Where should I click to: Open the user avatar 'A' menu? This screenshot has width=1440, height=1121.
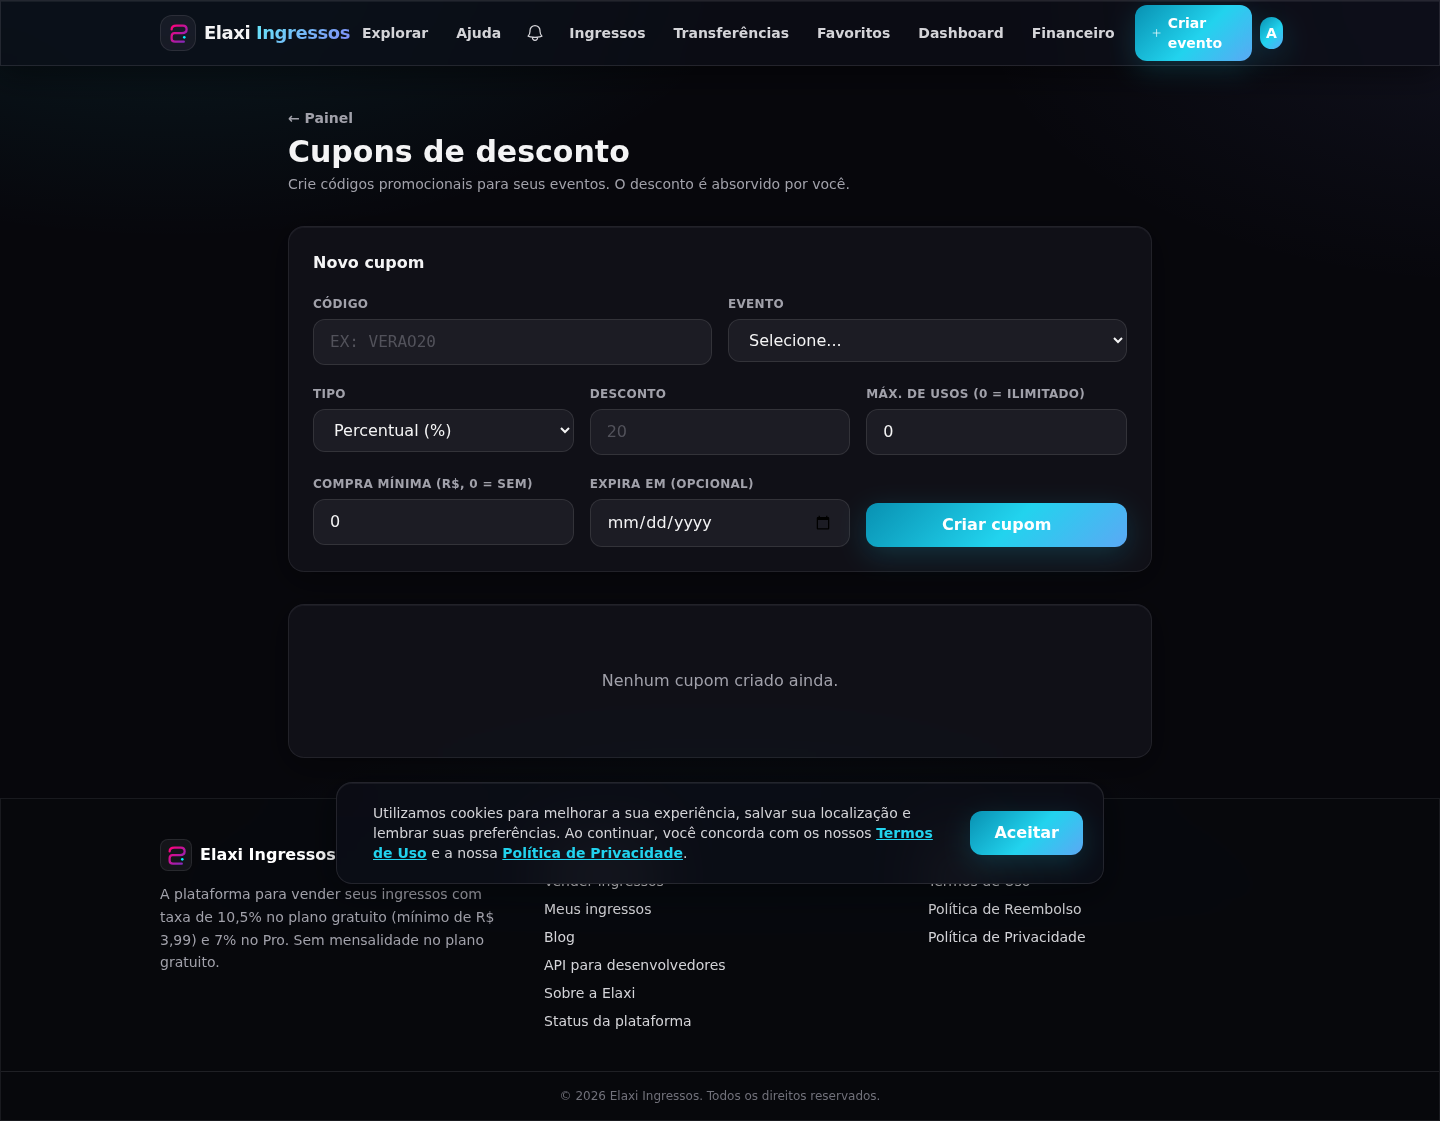click(1271, 33)
